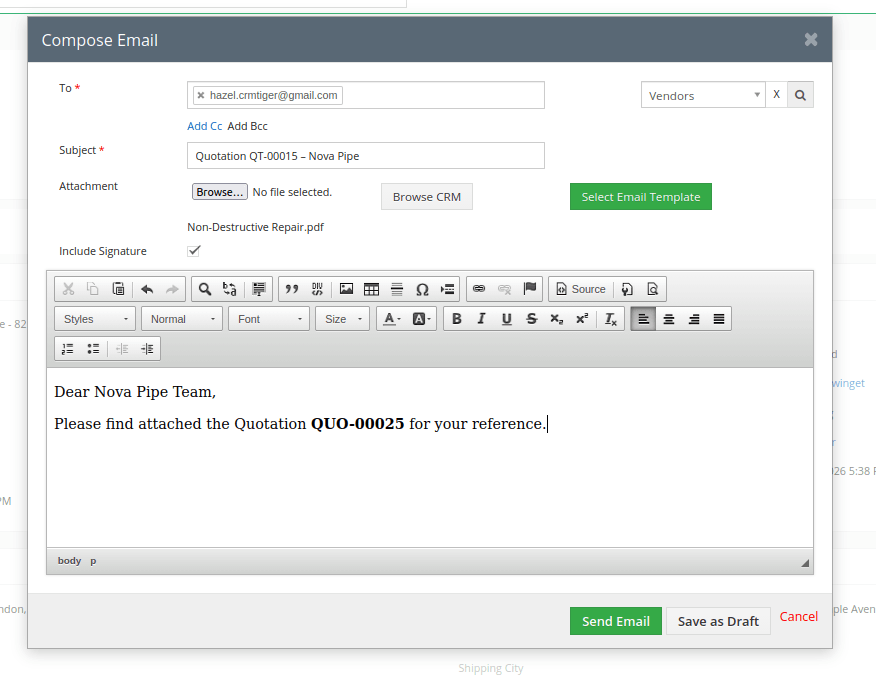Toggle underline formatting
The height and width of the screenshot is (681, 876).
(506, 319)
